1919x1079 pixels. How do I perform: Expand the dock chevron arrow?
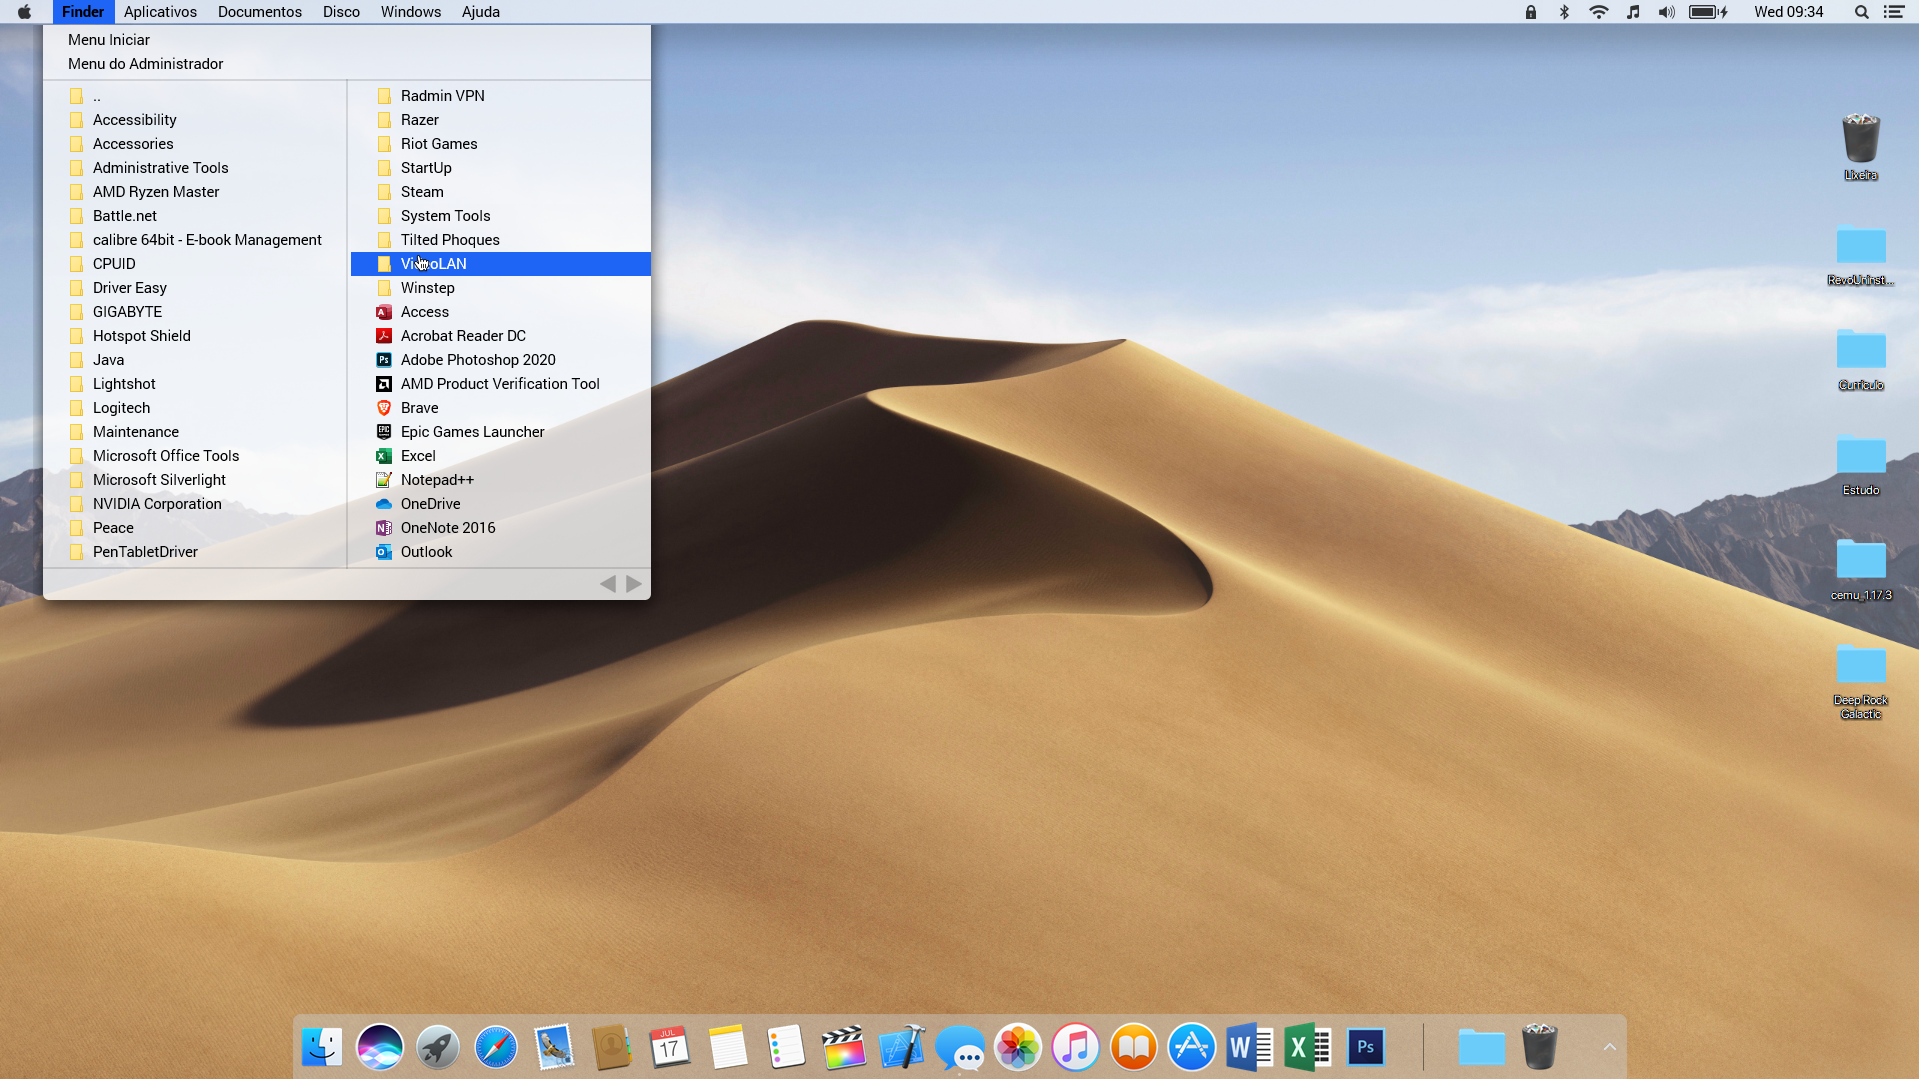[x=1609, y=1047]
